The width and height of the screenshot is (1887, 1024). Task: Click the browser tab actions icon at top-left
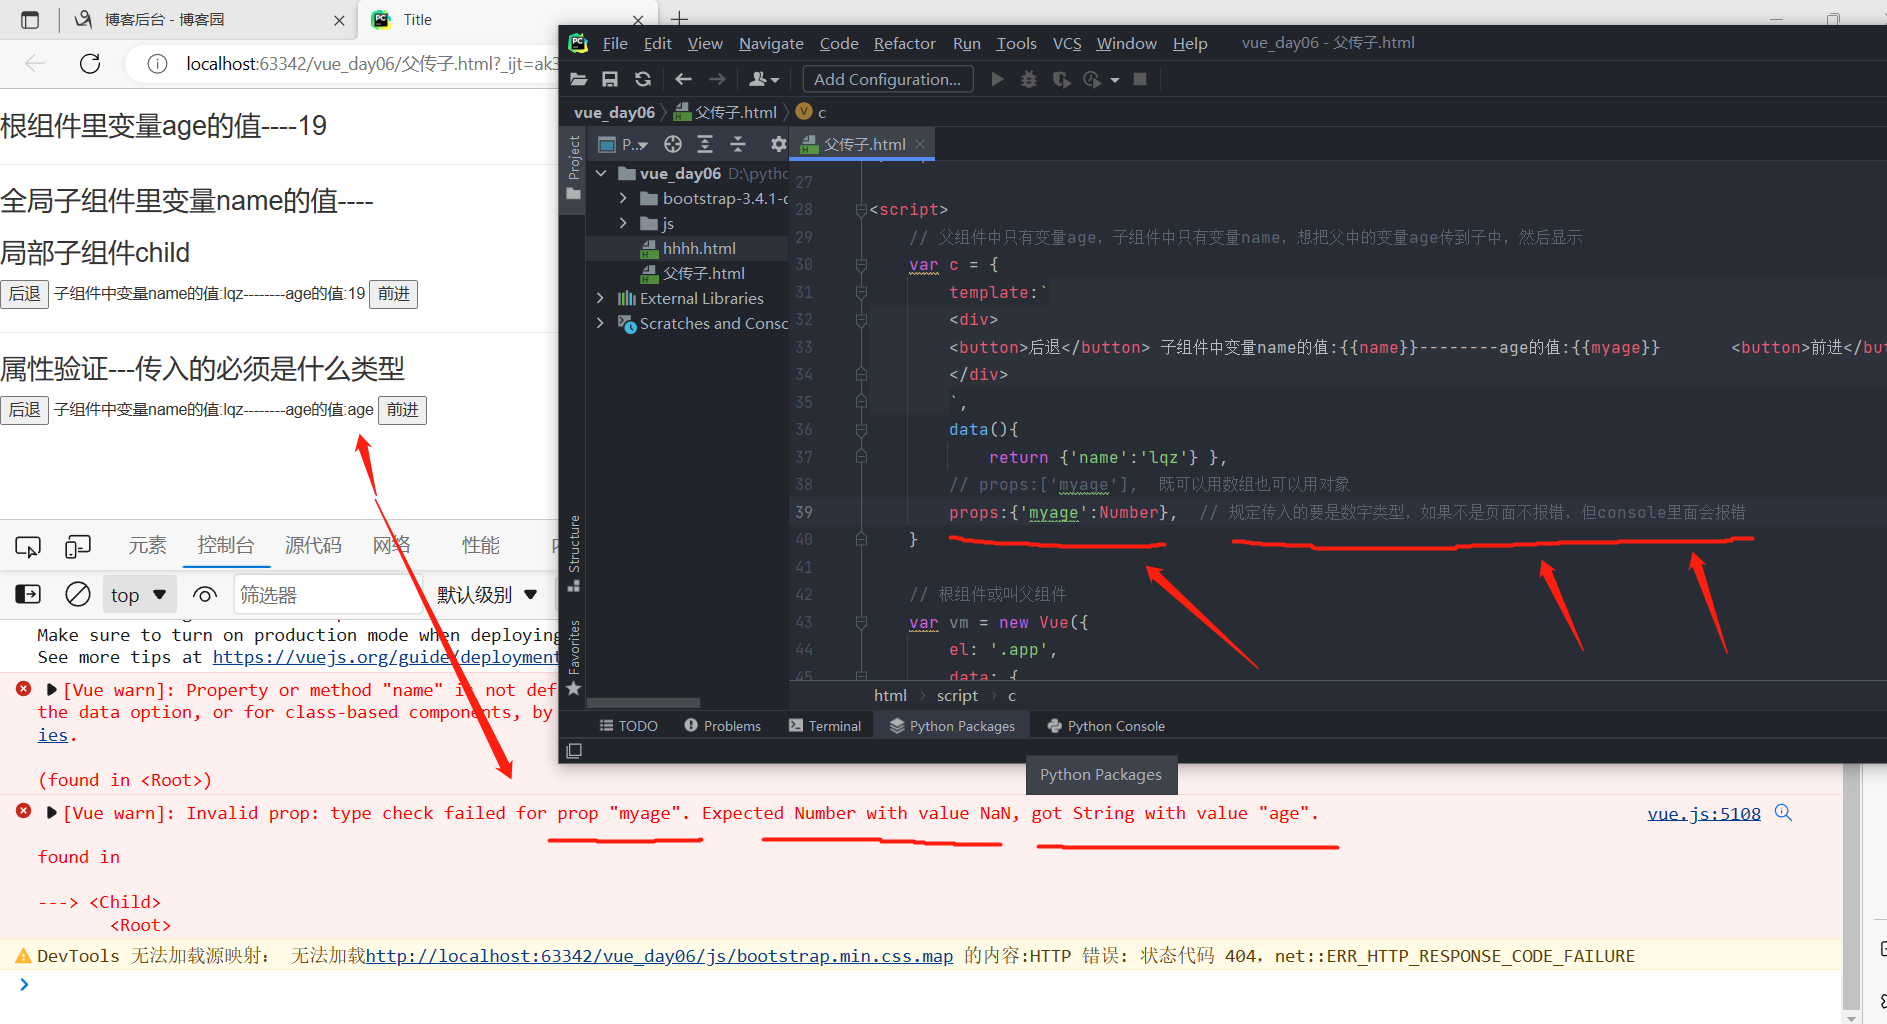[30, 20]
